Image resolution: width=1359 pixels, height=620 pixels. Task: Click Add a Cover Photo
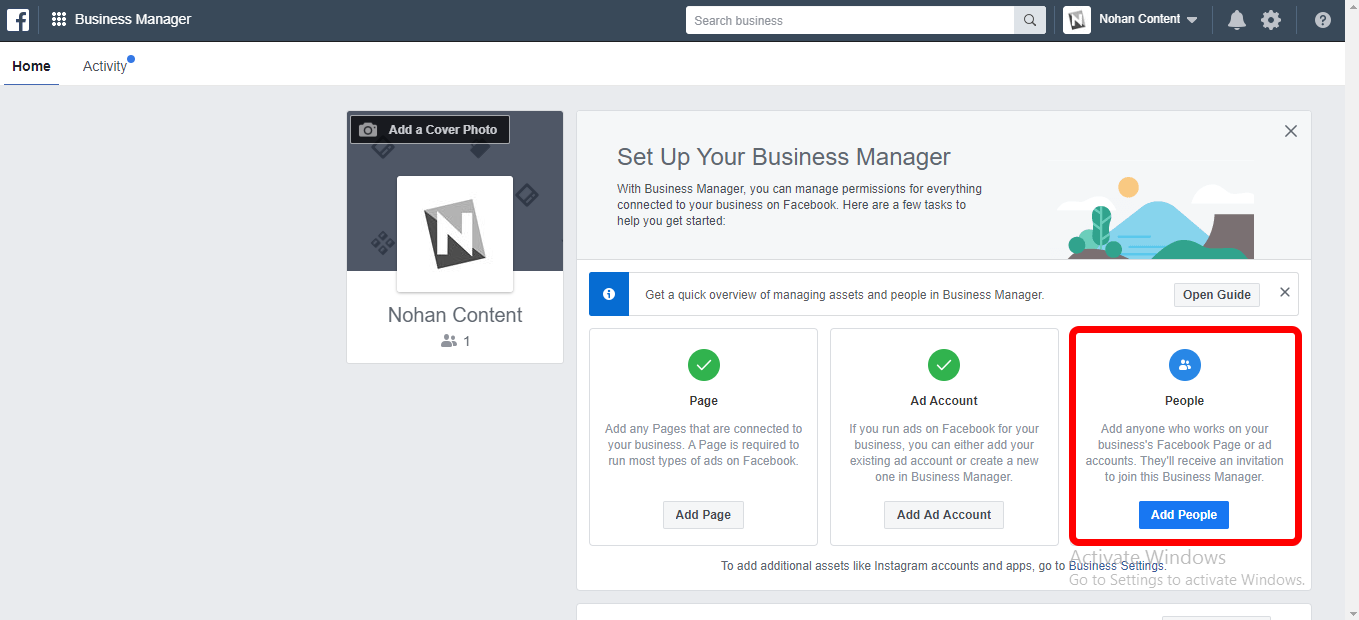430,130
